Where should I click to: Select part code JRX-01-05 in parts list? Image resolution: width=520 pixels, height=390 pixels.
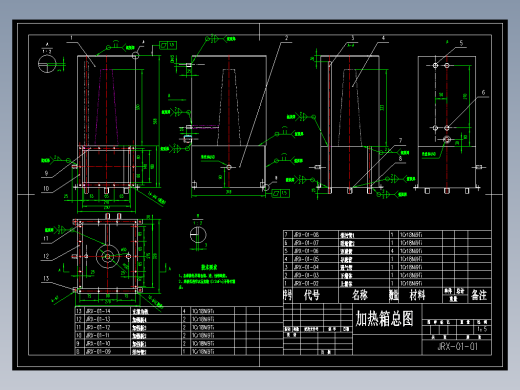[306, 259]
